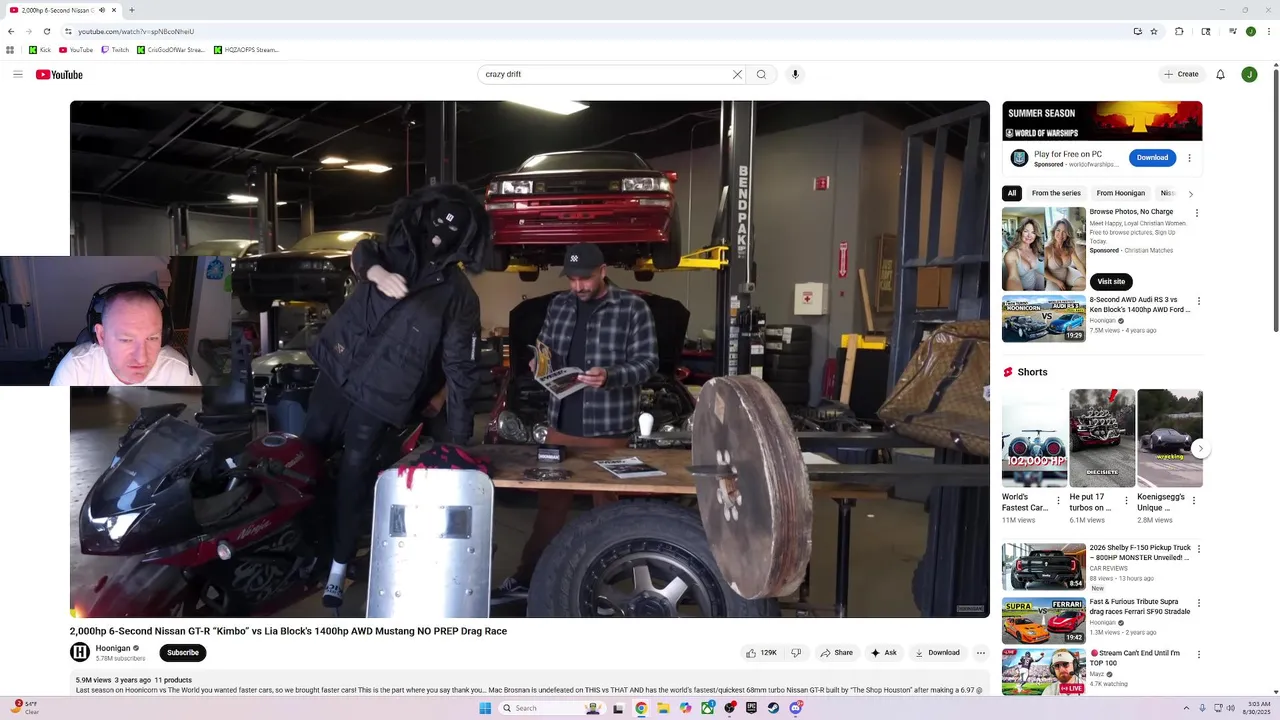Open options for the World of Warships ad
The height and width of the screenshot is (720, 1280).
tap(1189, 158)
